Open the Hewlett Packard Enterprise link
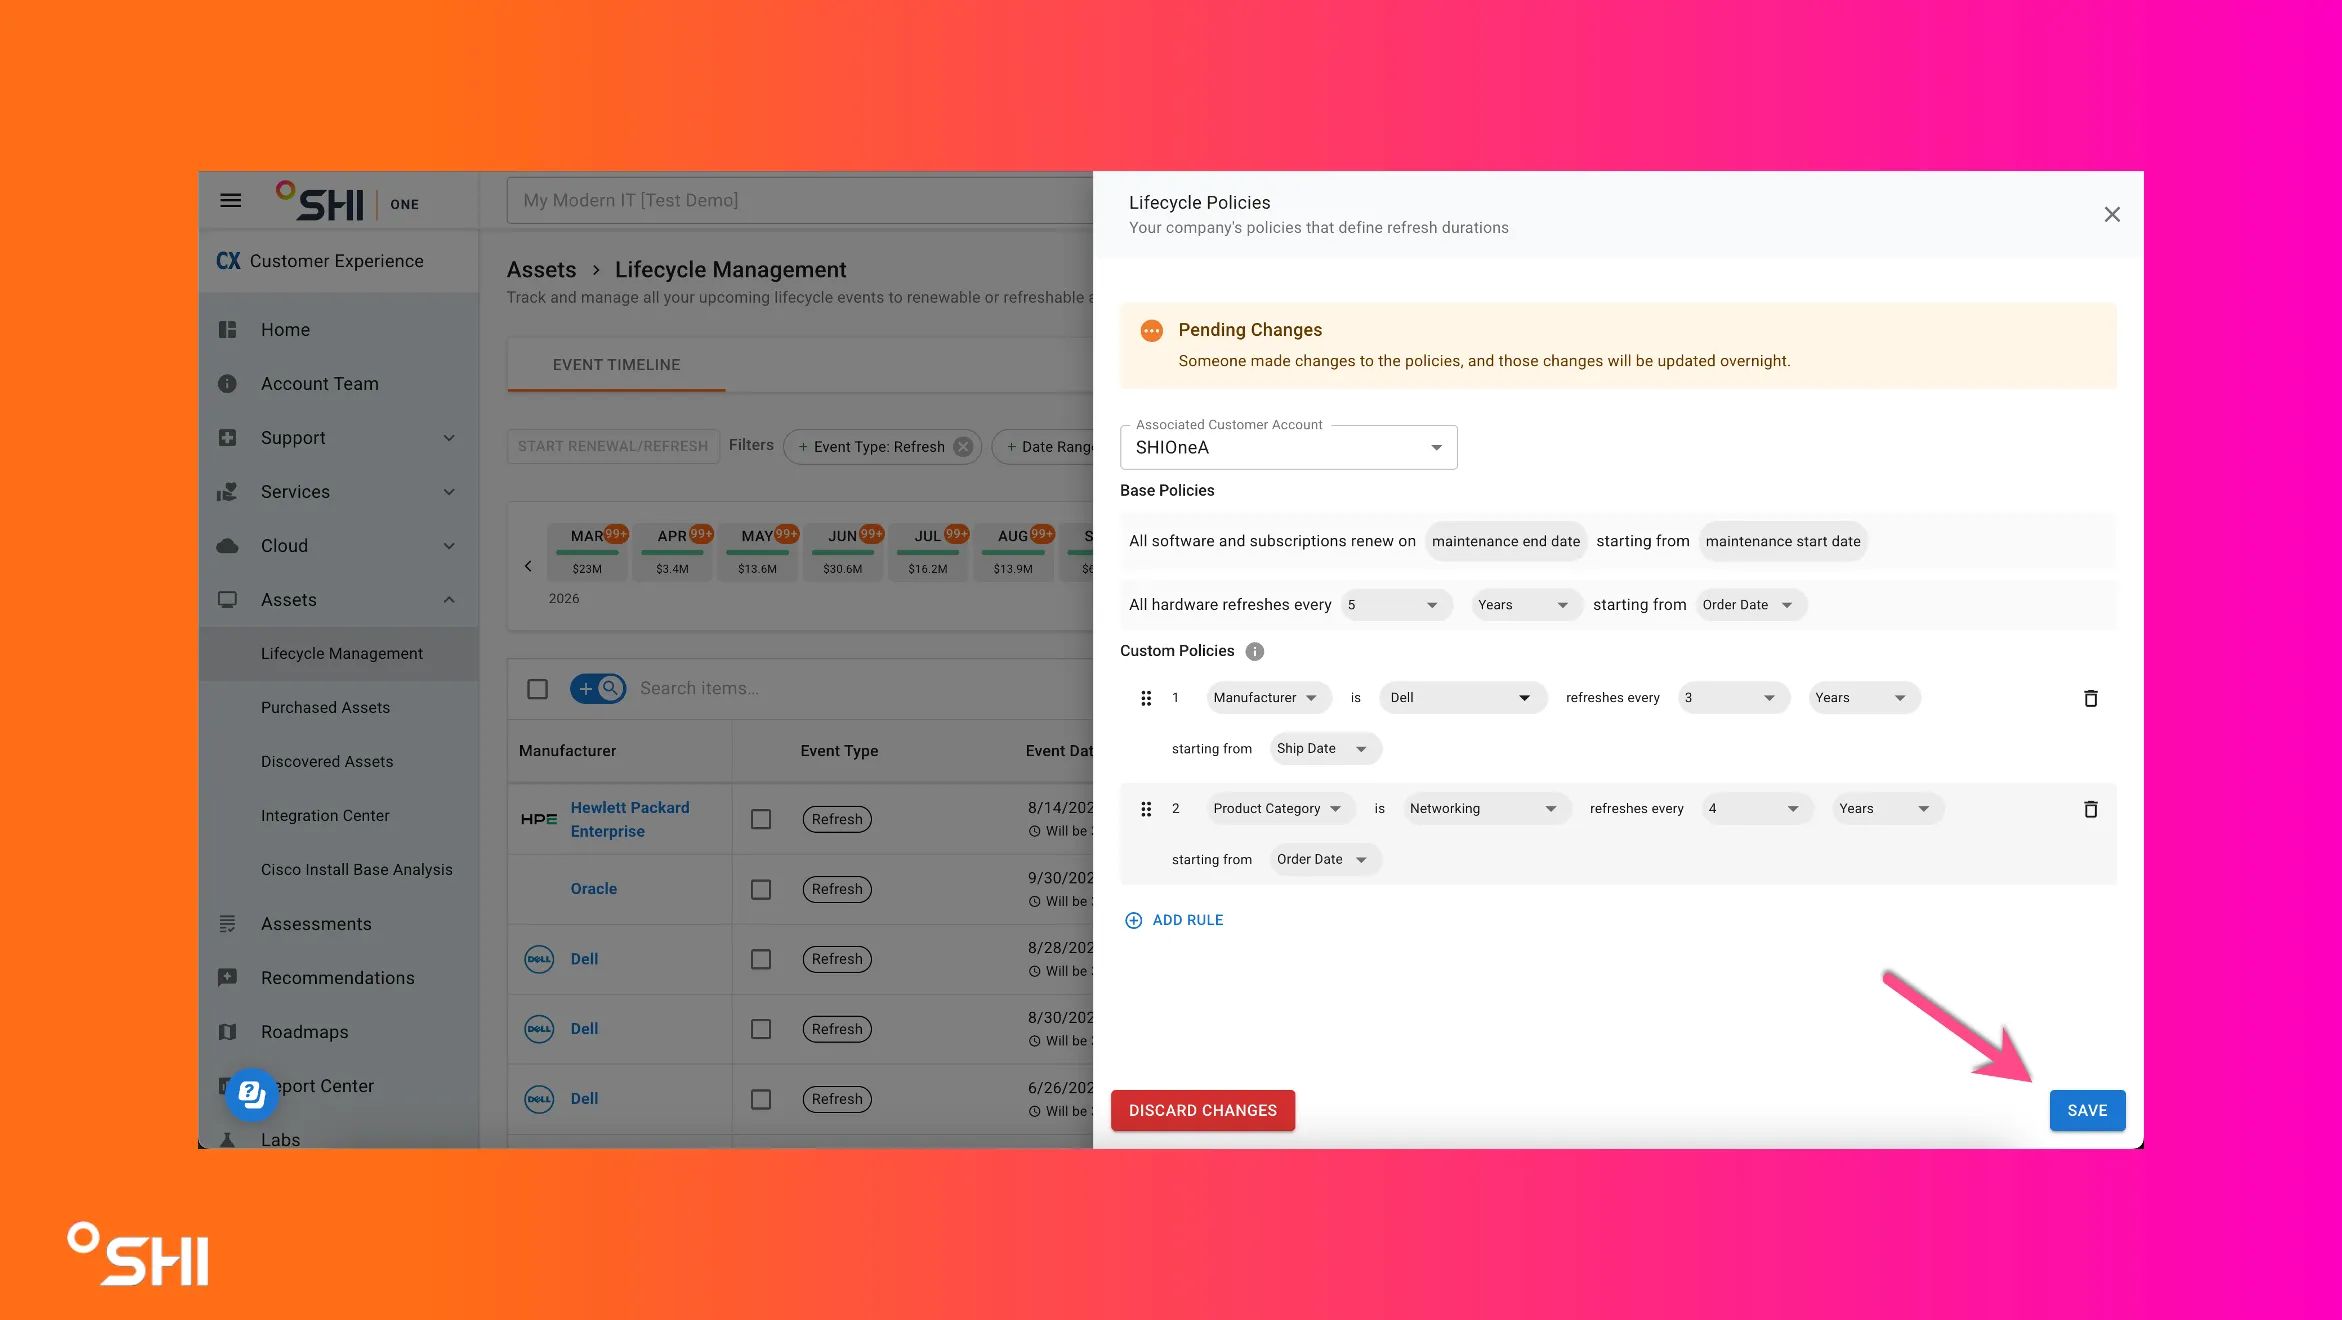This screenshot has width=2342, height=1320. (630, 819)
